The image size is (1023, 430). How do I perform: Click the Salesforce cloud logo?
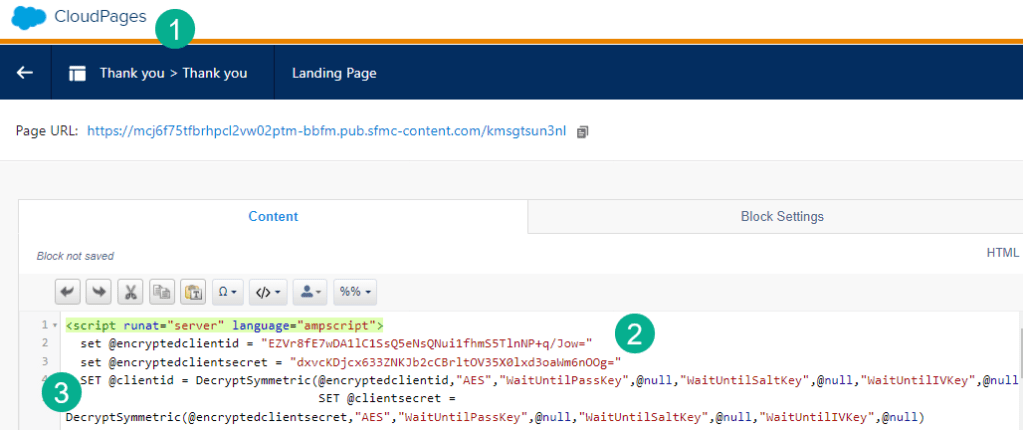(28, 17)
